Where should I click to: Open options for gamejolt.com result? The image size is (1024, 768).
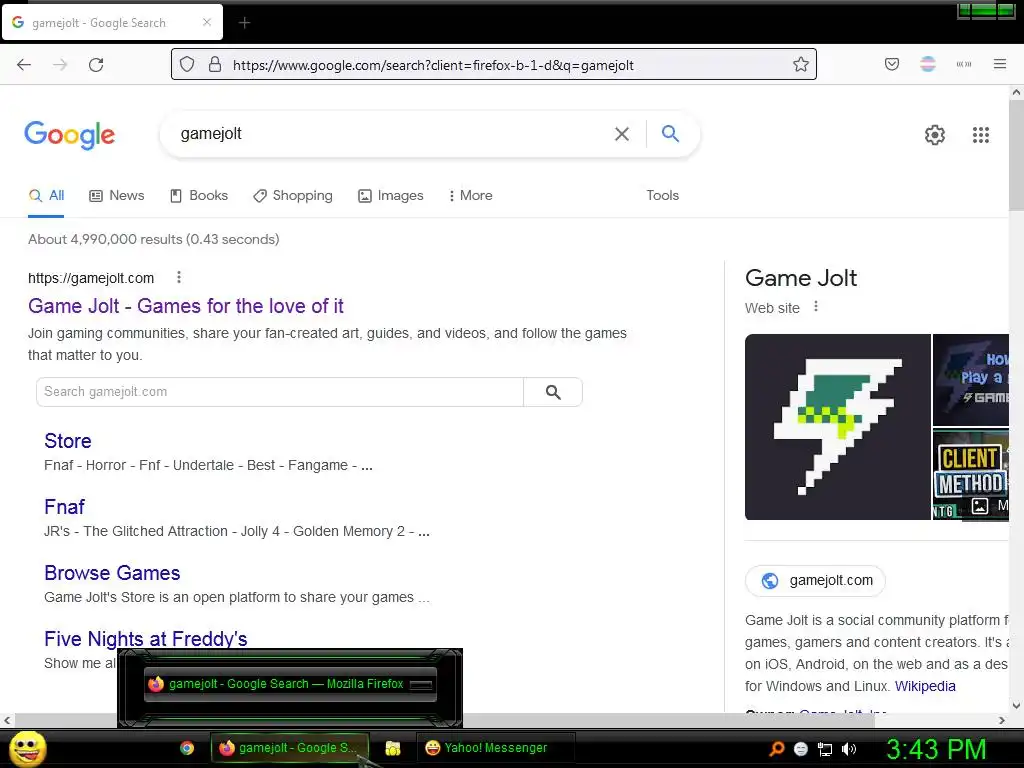pos(179,278)
